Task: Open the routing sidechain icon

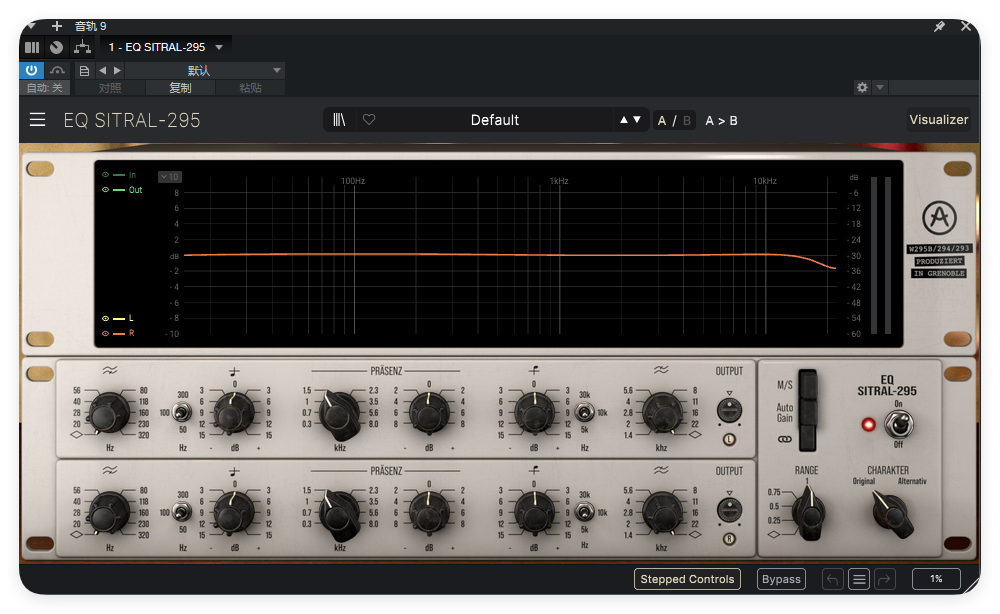Action: point(82,47)
